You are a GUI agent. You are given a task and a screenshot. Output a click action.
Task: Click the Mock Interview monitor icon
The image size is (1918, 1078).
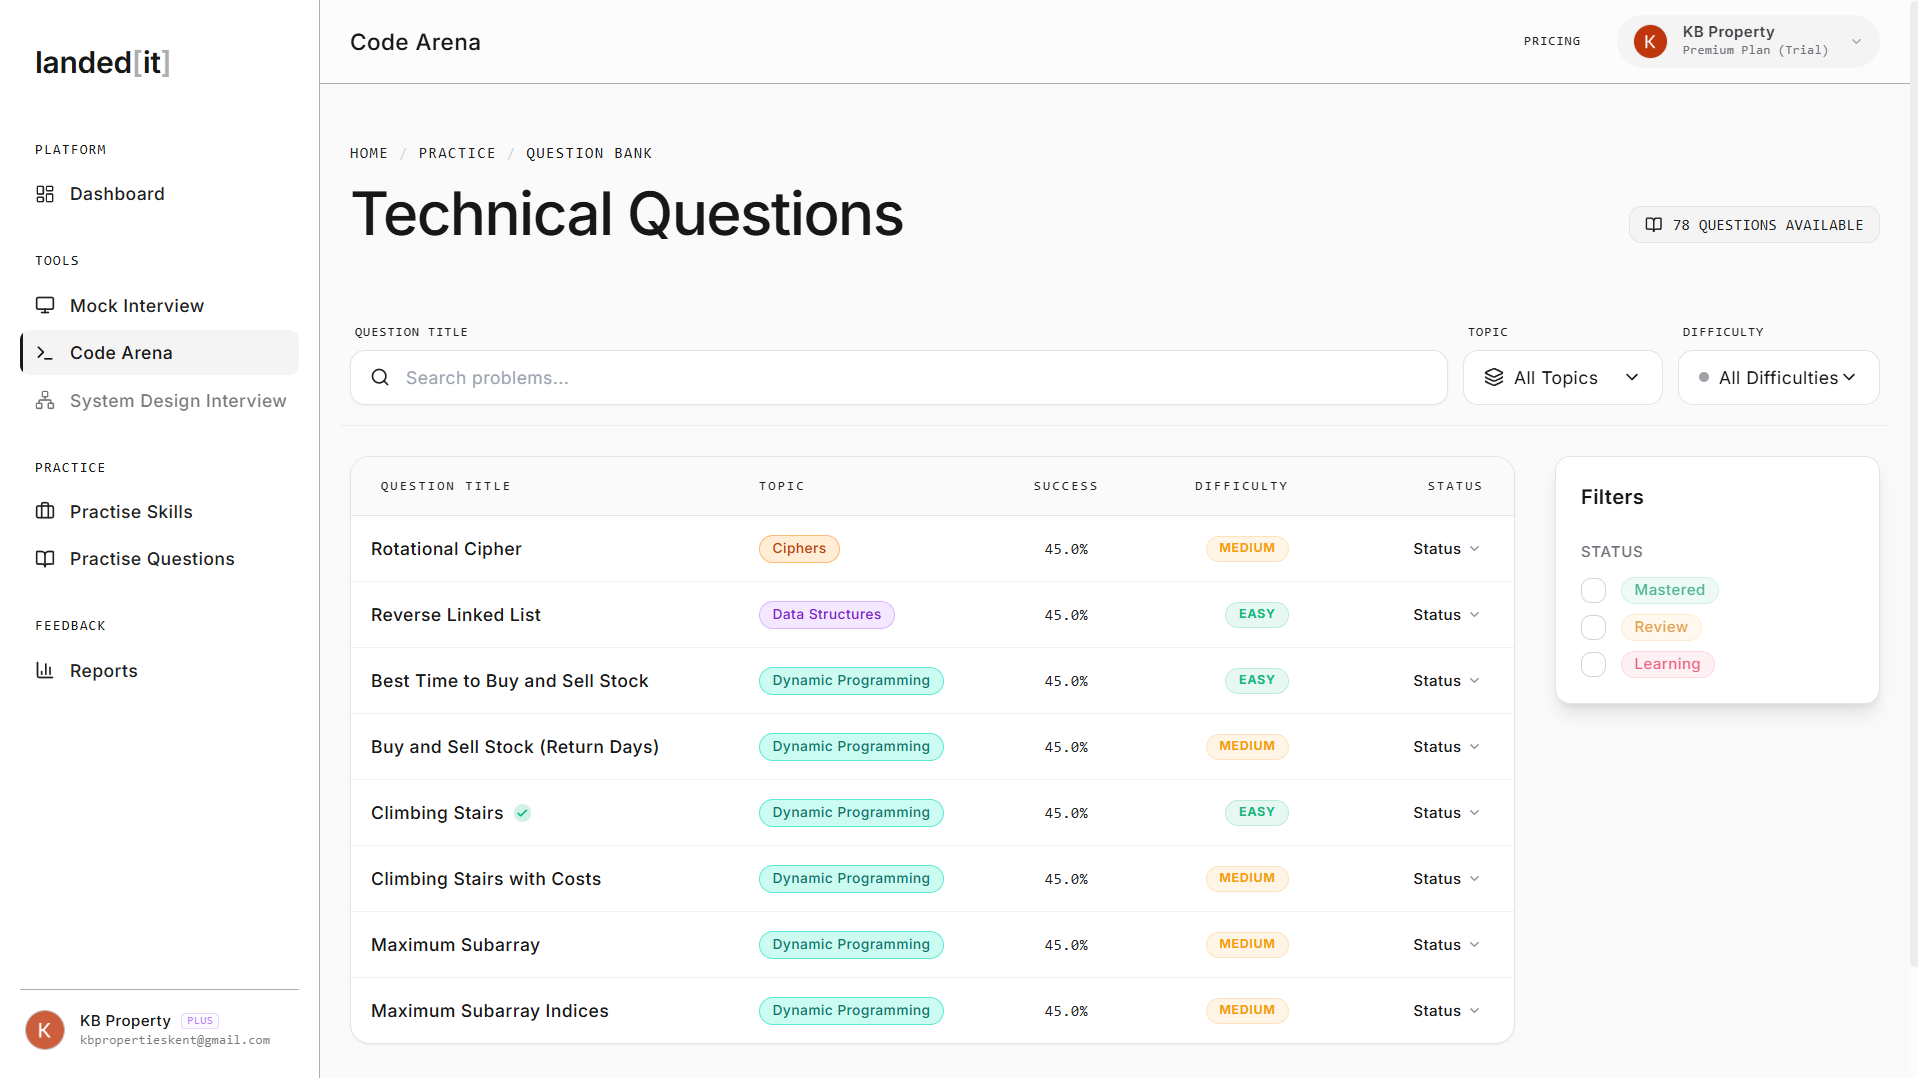coord(45,305)
